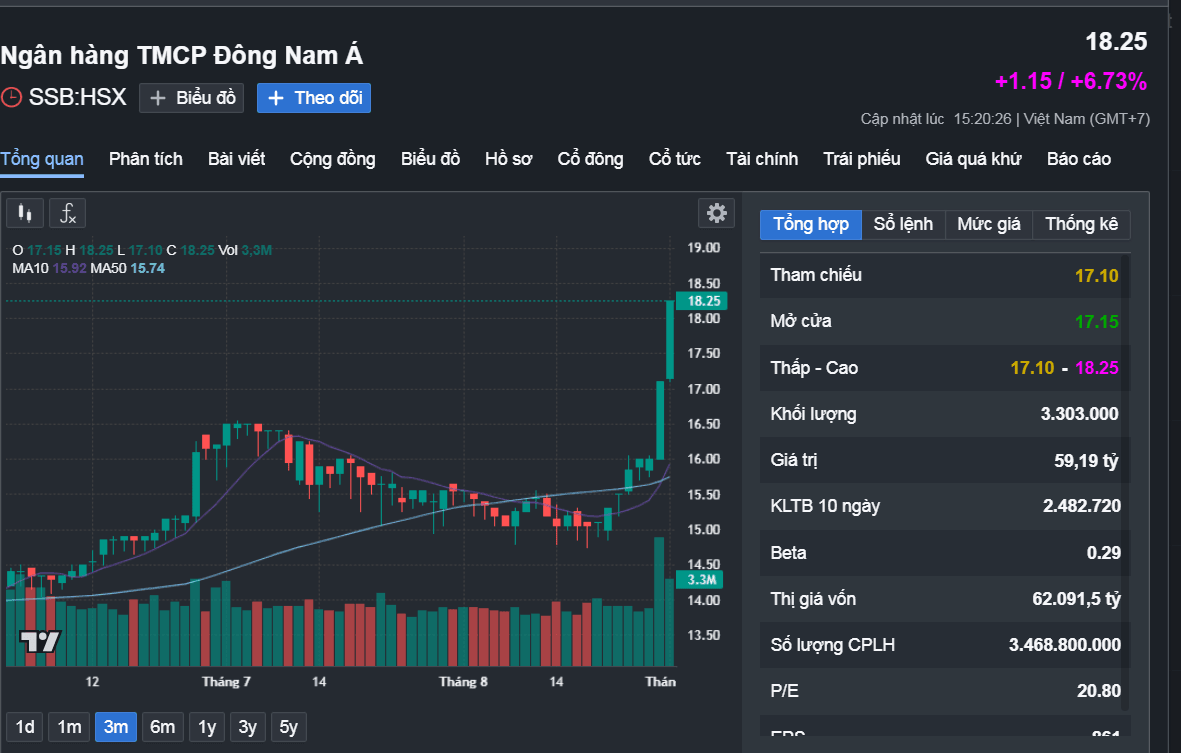Click the P/E value 20.80
1181x753 pixels.
(1098, 691)
